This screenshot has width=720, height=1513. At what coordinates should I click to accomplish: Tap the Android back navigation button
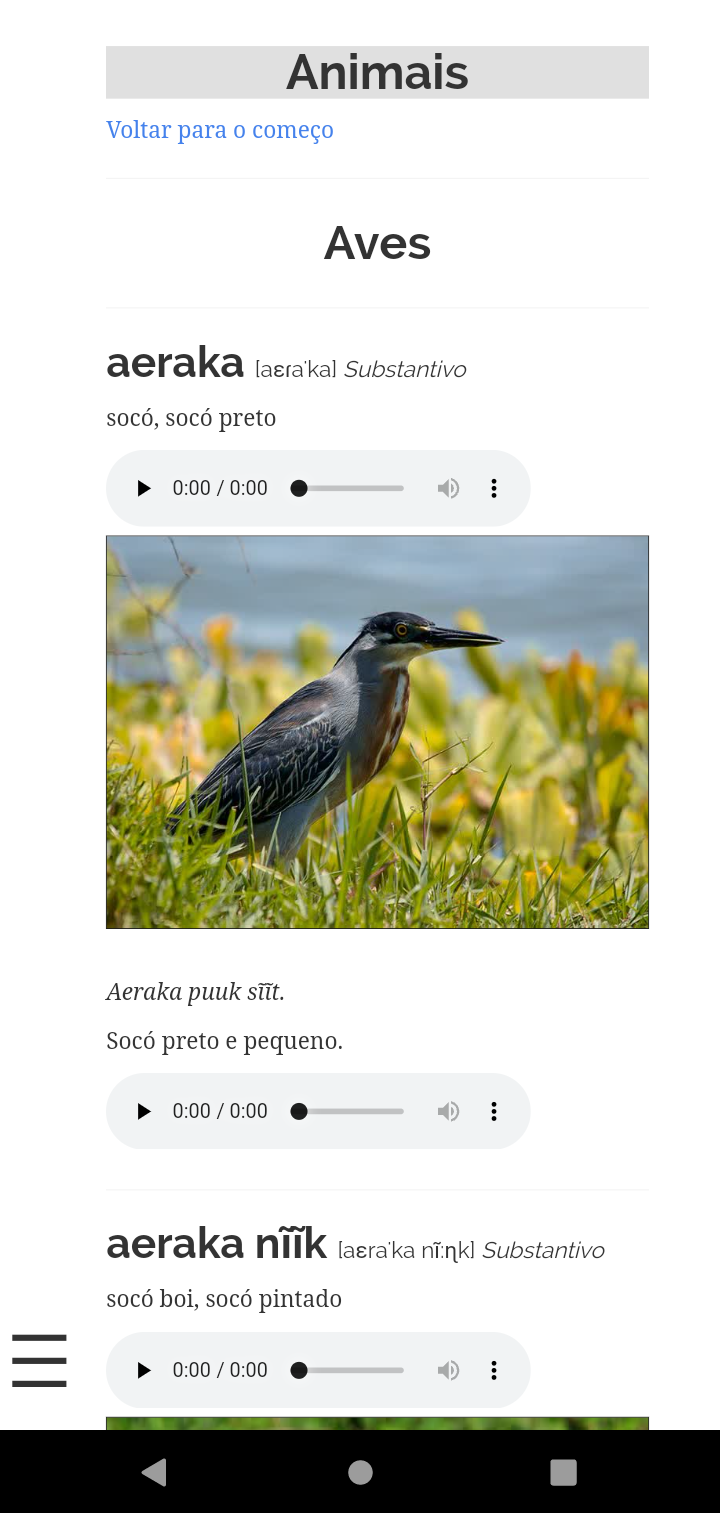coord(154,1472)
